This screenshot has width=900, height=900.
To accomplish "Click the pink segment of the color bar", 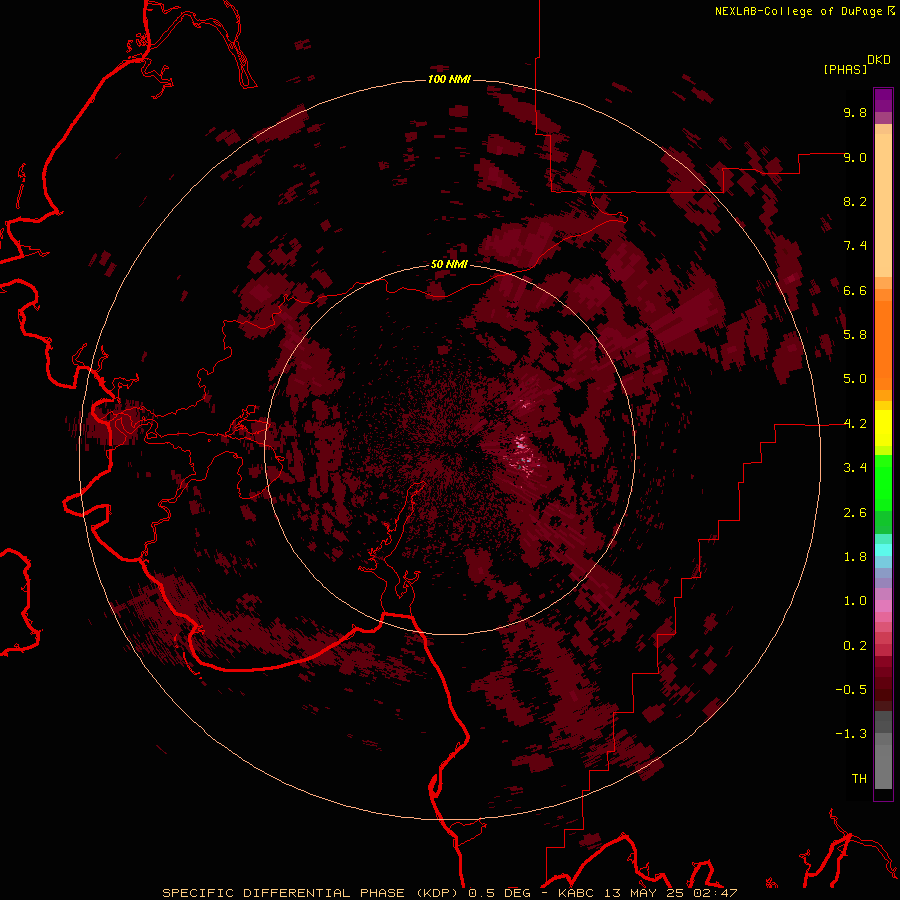I will point(883,606).
